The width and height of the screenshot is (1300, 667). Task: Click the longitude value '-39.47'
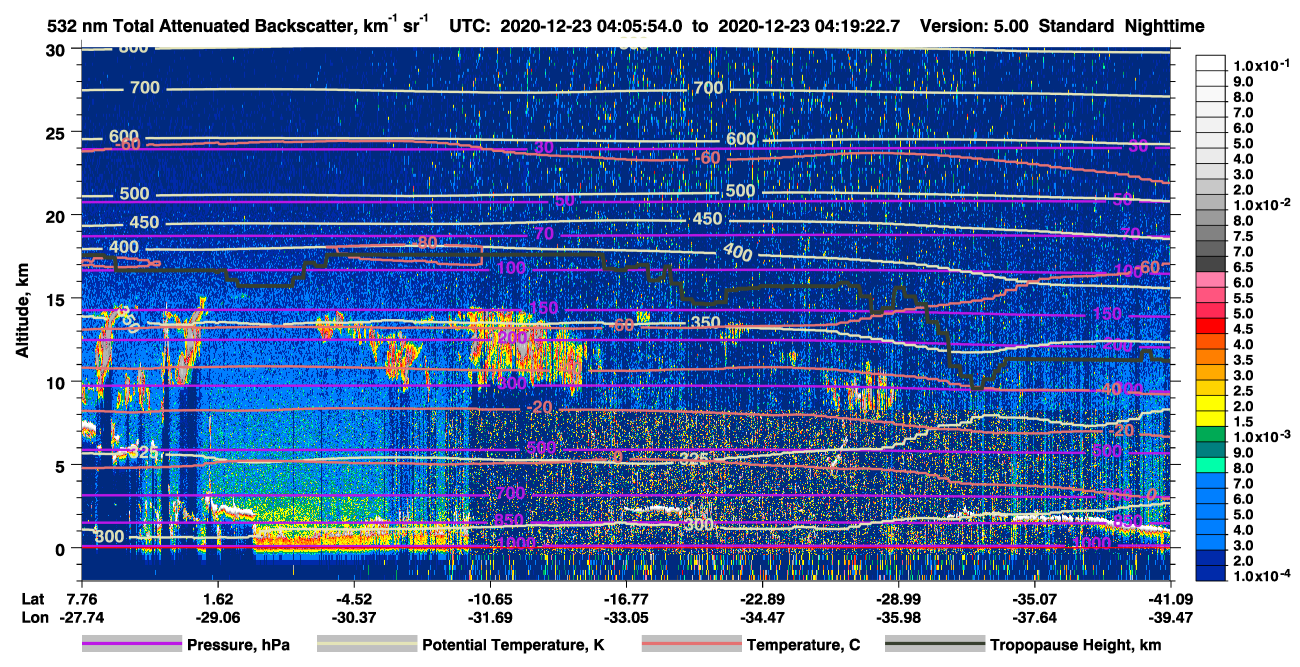1169,618
